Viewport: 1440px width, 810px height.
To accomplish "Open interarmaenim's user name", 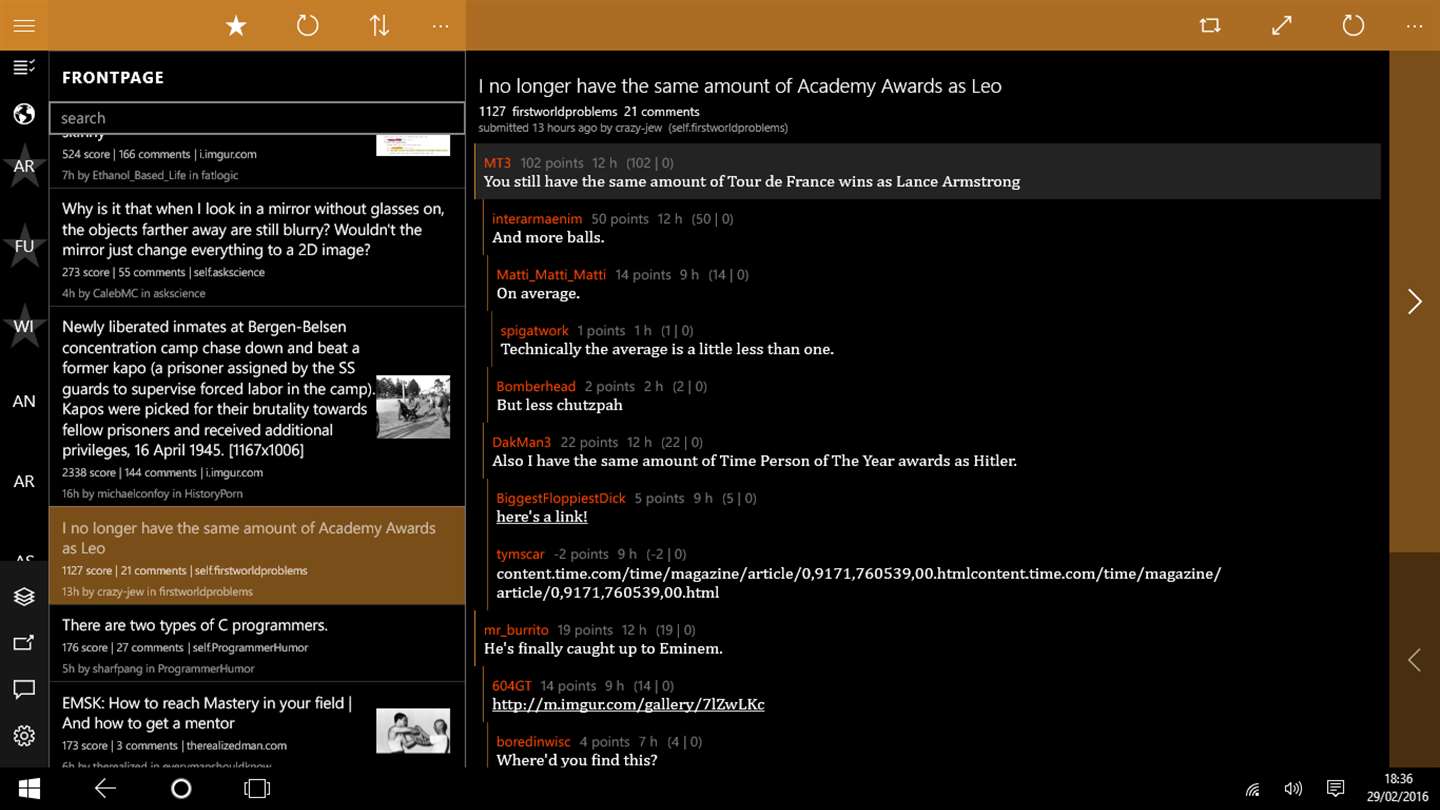I will [537, 219].
